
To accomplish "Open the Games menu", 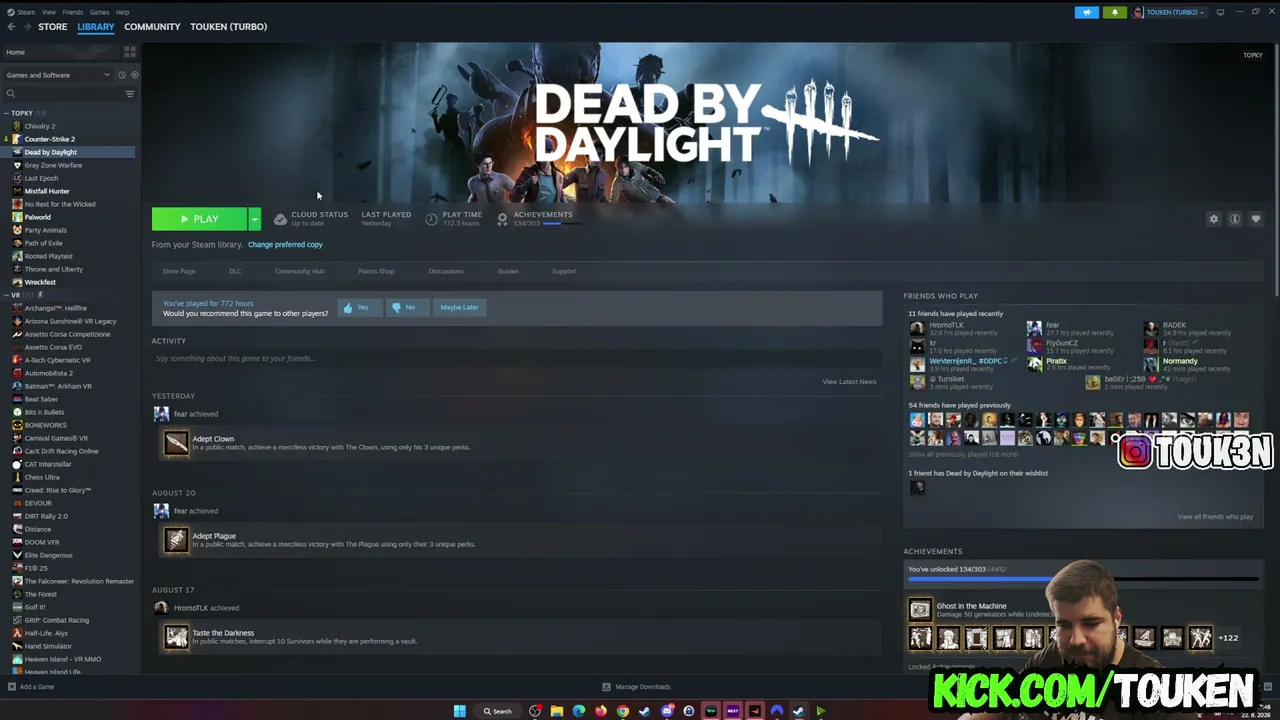I will [x=99, y=12].
